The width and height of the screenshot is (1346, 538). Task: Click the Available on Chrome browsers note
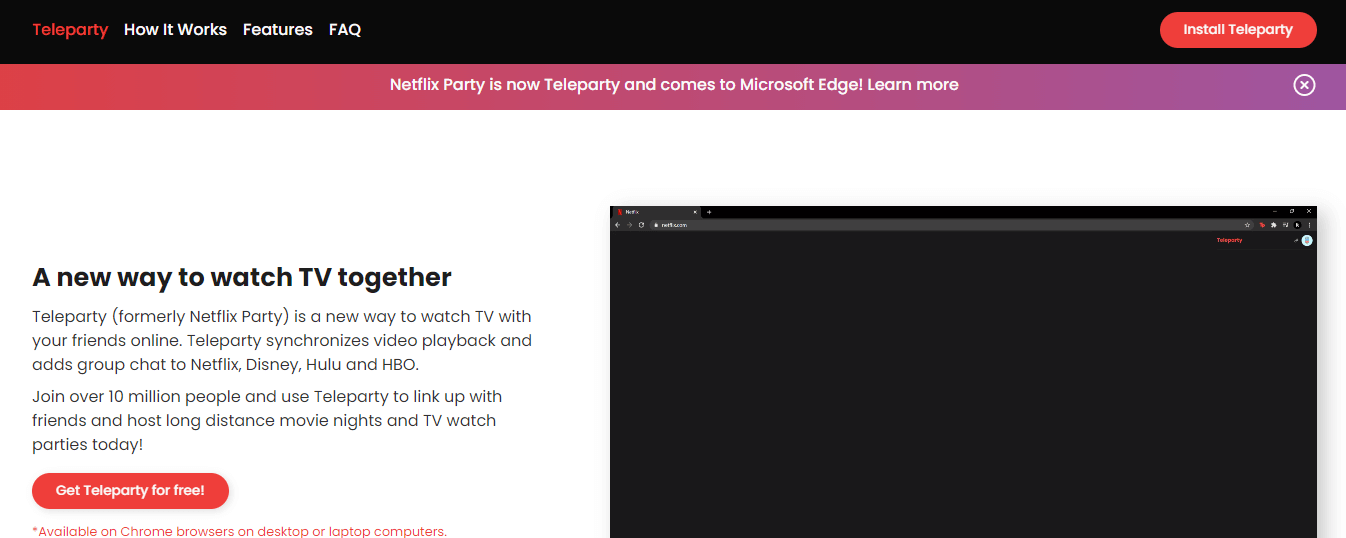(x=239, y=531)
